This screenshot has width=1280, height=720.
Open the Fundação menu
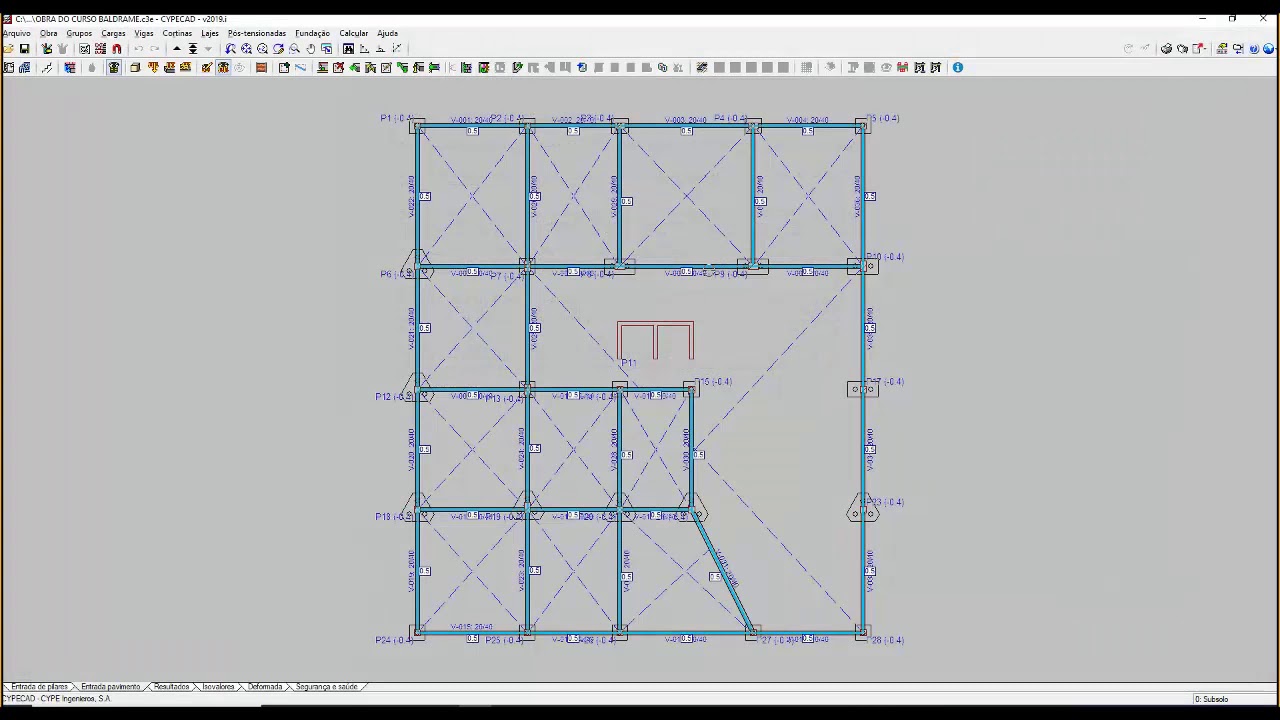[312, 33]
